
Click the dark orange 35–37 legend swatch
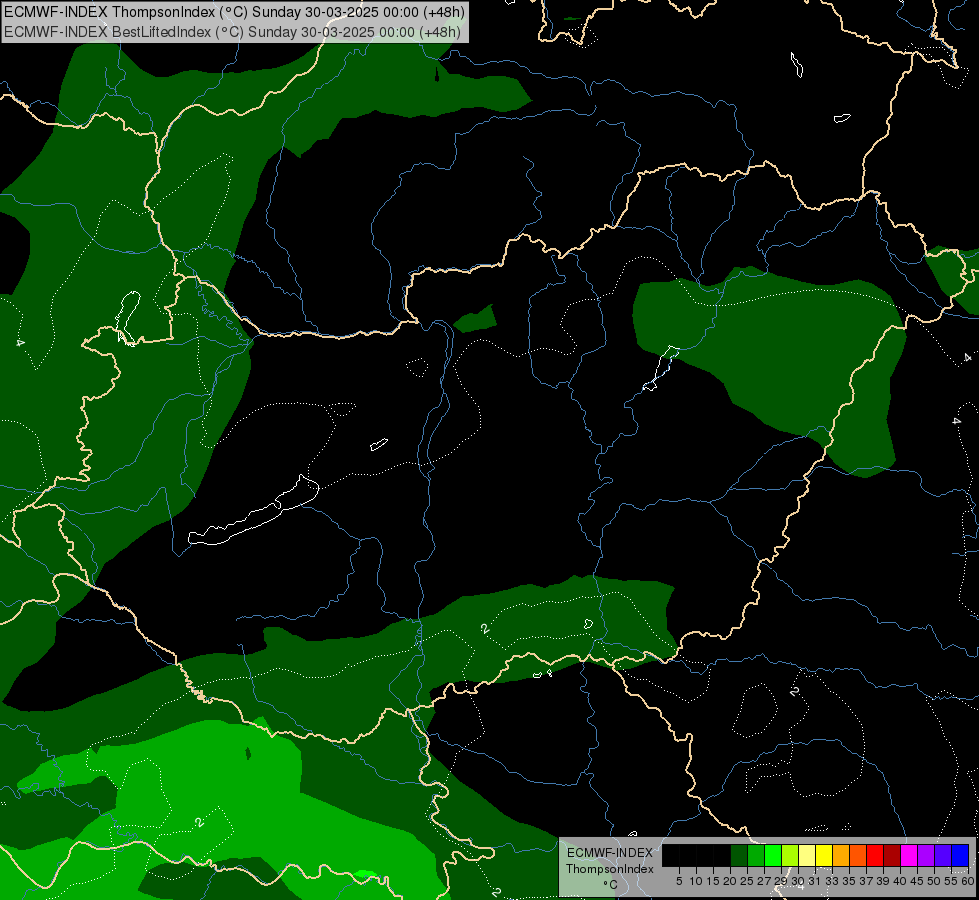pyautogui.click(x=858, y=855)
